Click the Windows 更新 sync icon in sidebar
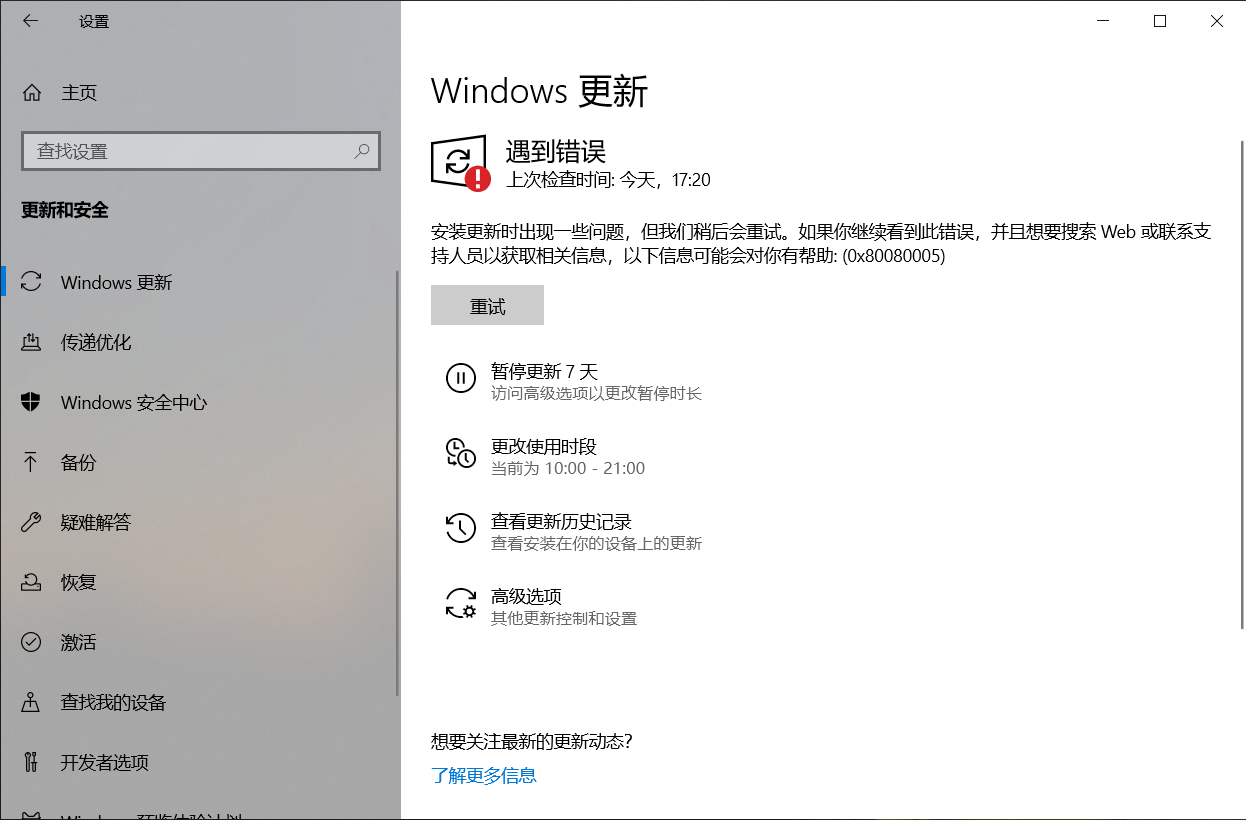 (31, 282)
